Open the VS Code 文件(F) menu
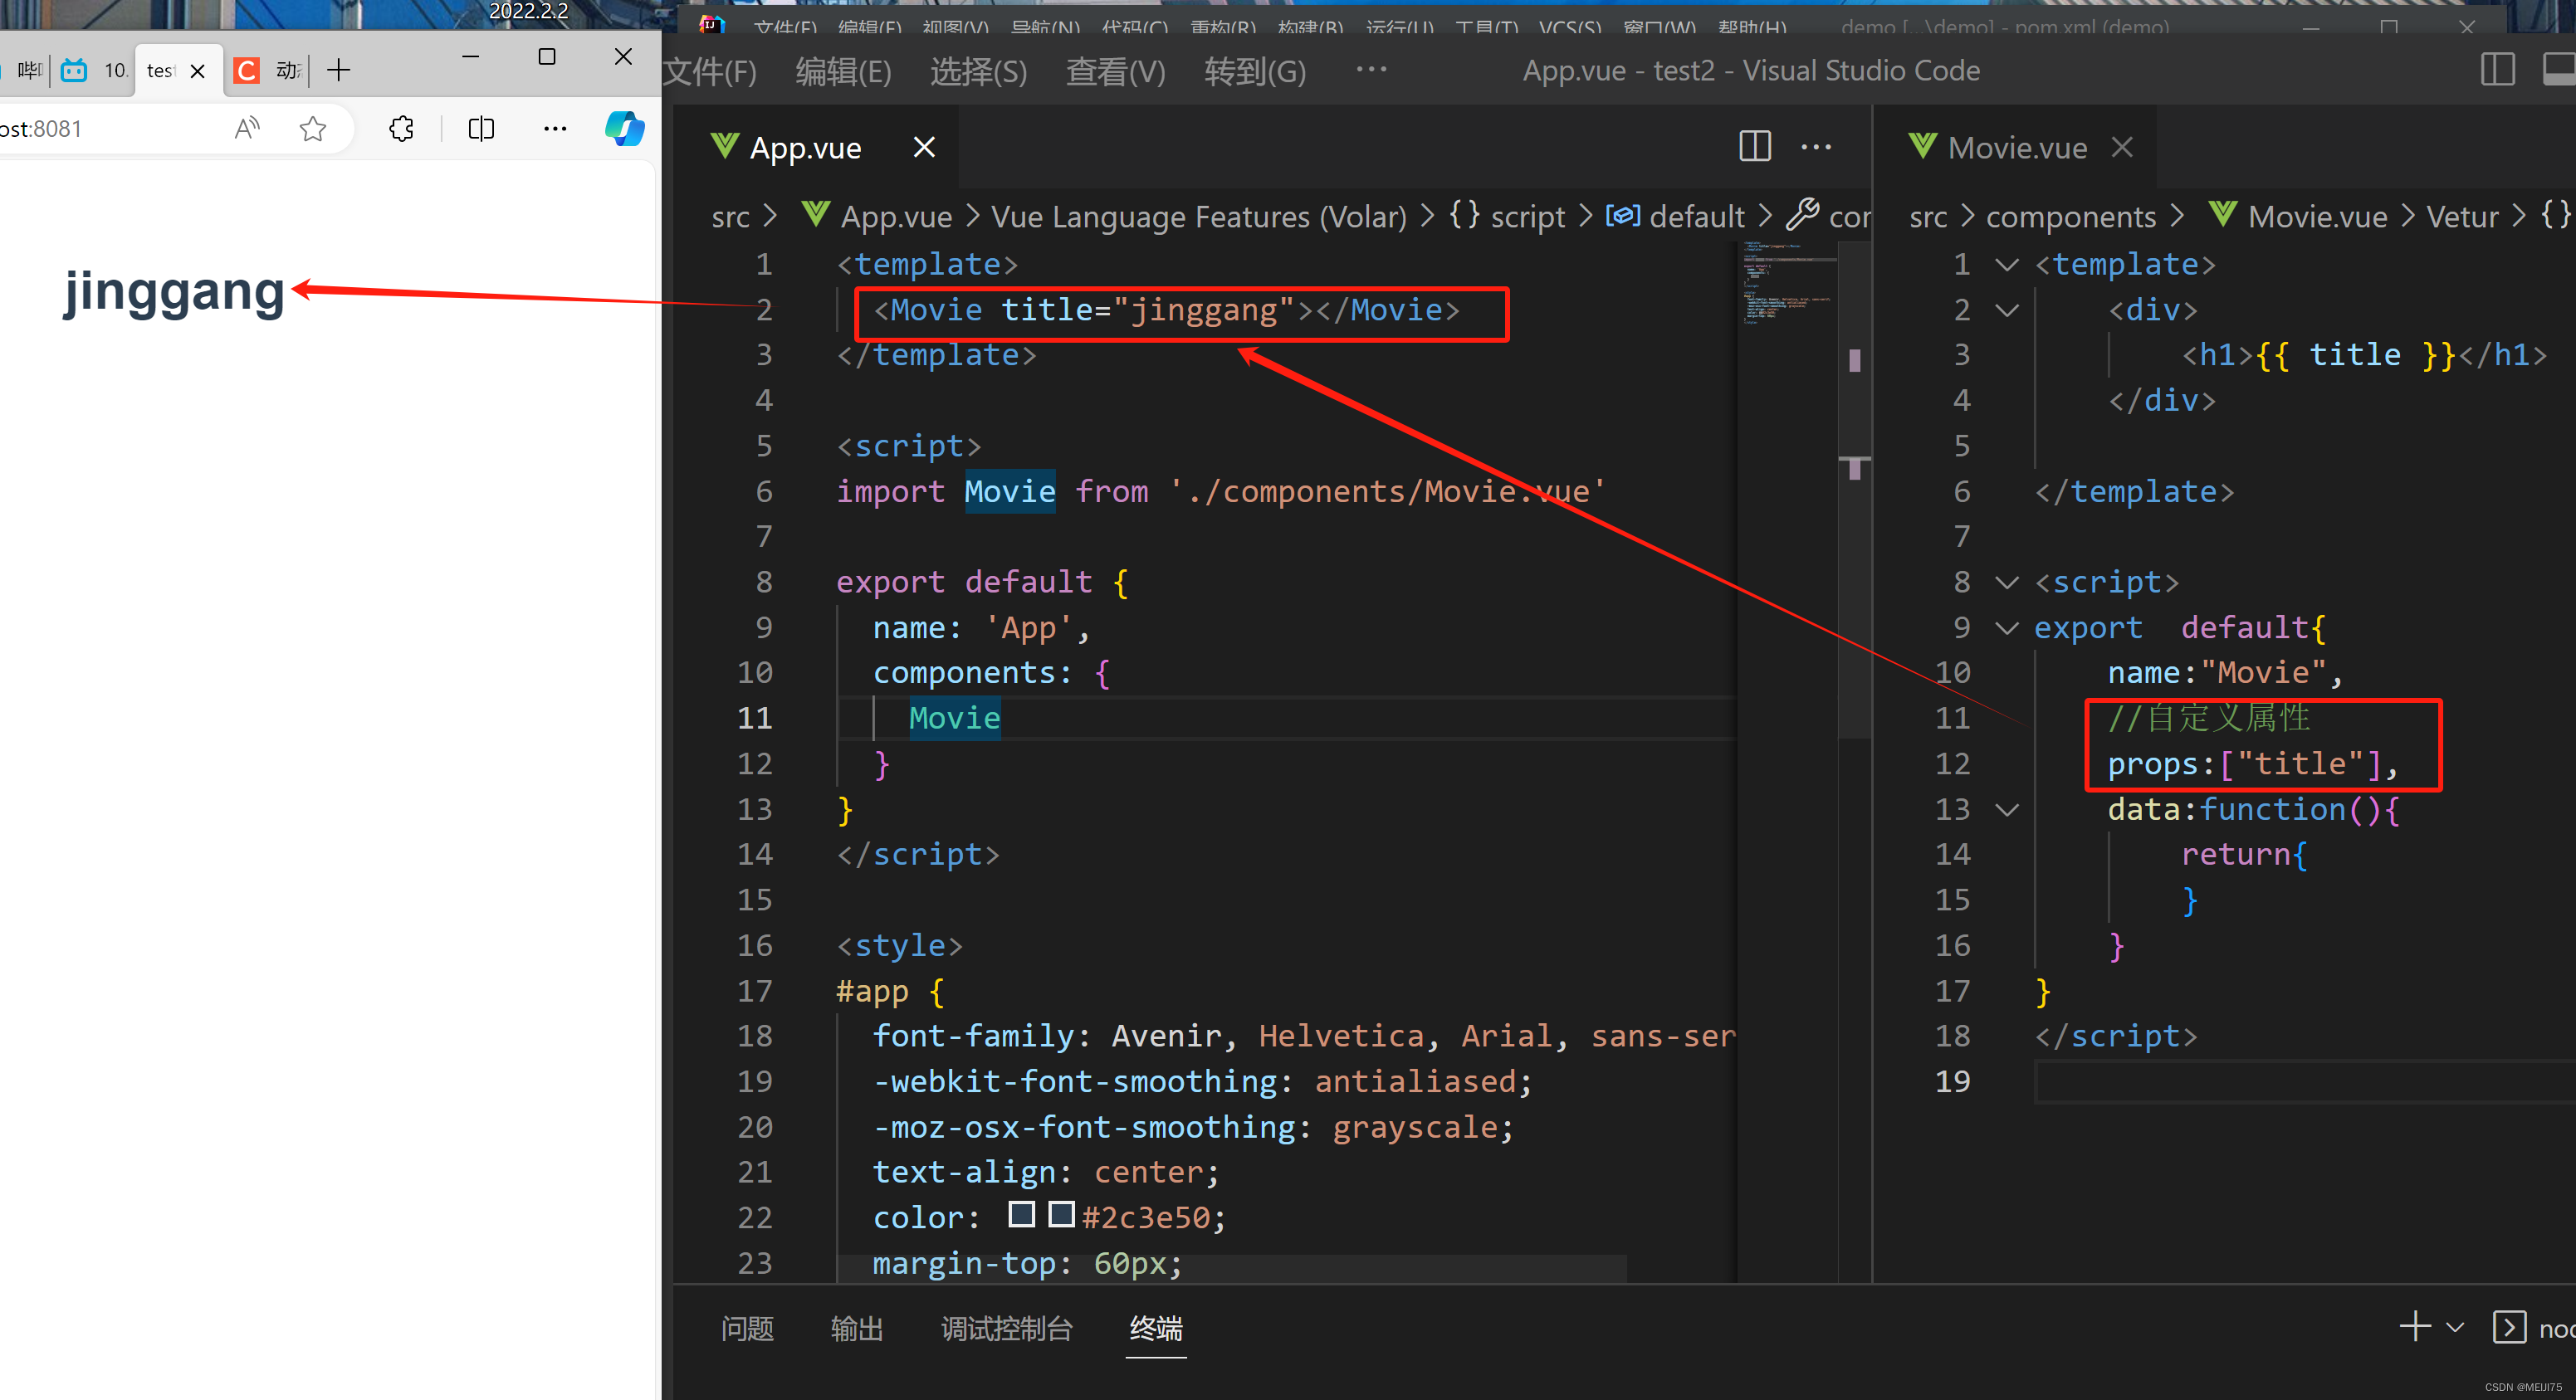 (710, 71)
